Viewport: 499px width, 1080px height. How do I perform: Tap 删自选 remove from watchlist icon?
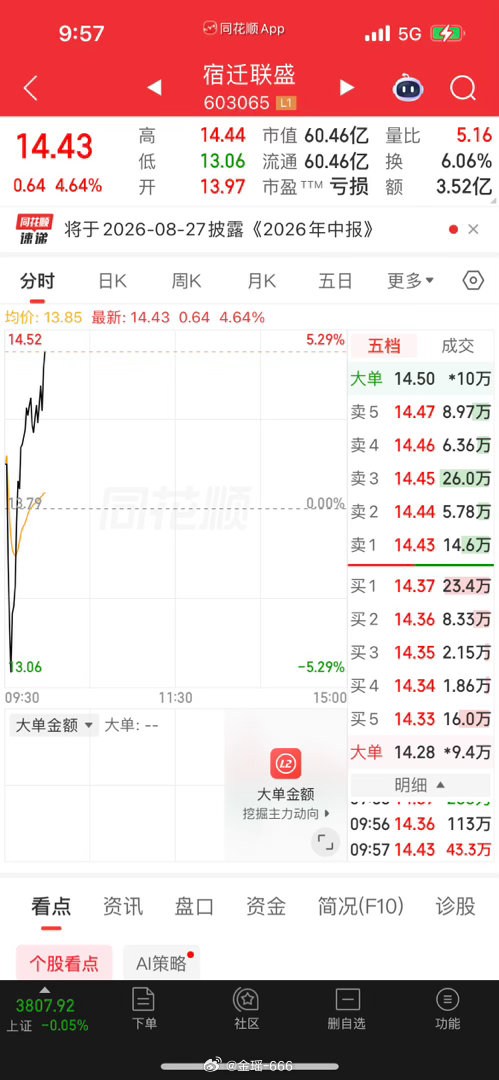point(347,1009)
